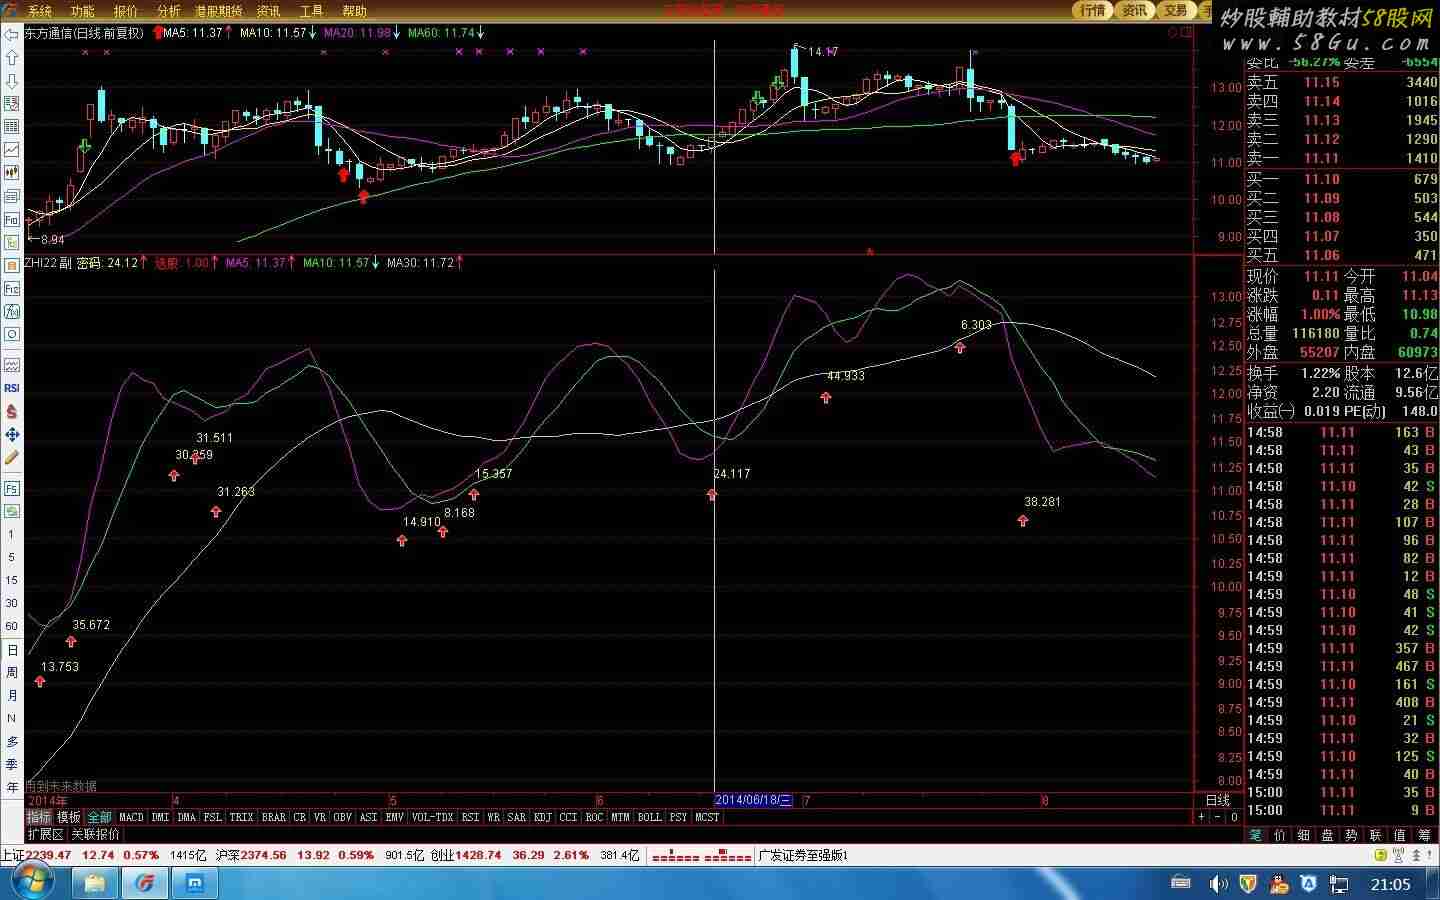
Task: Open the line chart icon in sidebar
Action: pos(12,149)
